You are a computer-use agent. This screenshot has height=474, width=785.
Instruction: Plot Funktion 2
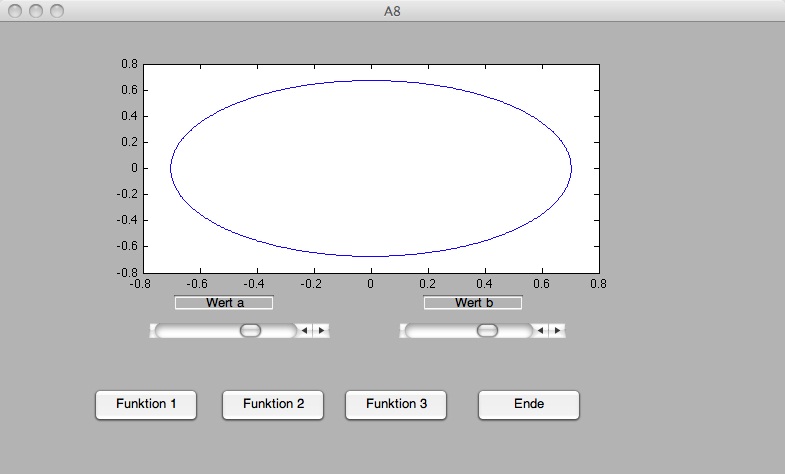pyautogui.click(x=273, y=404)
